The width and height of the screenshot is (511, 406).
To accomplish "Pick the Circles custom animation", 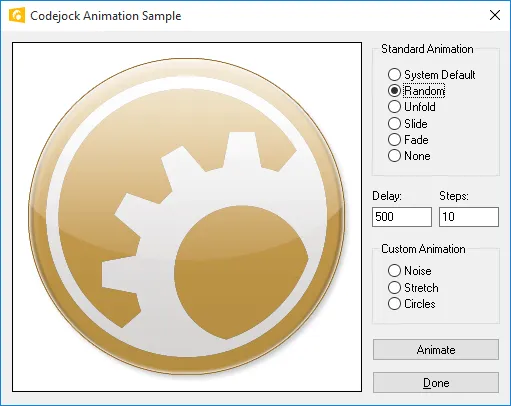I will (412, 304).
